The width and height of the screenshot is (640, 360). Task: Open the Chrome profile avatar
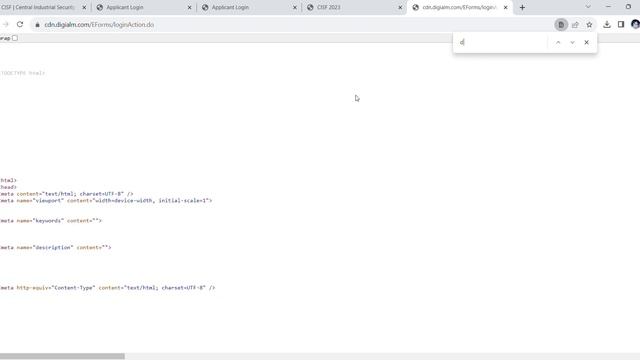click(x=635, y=24)
